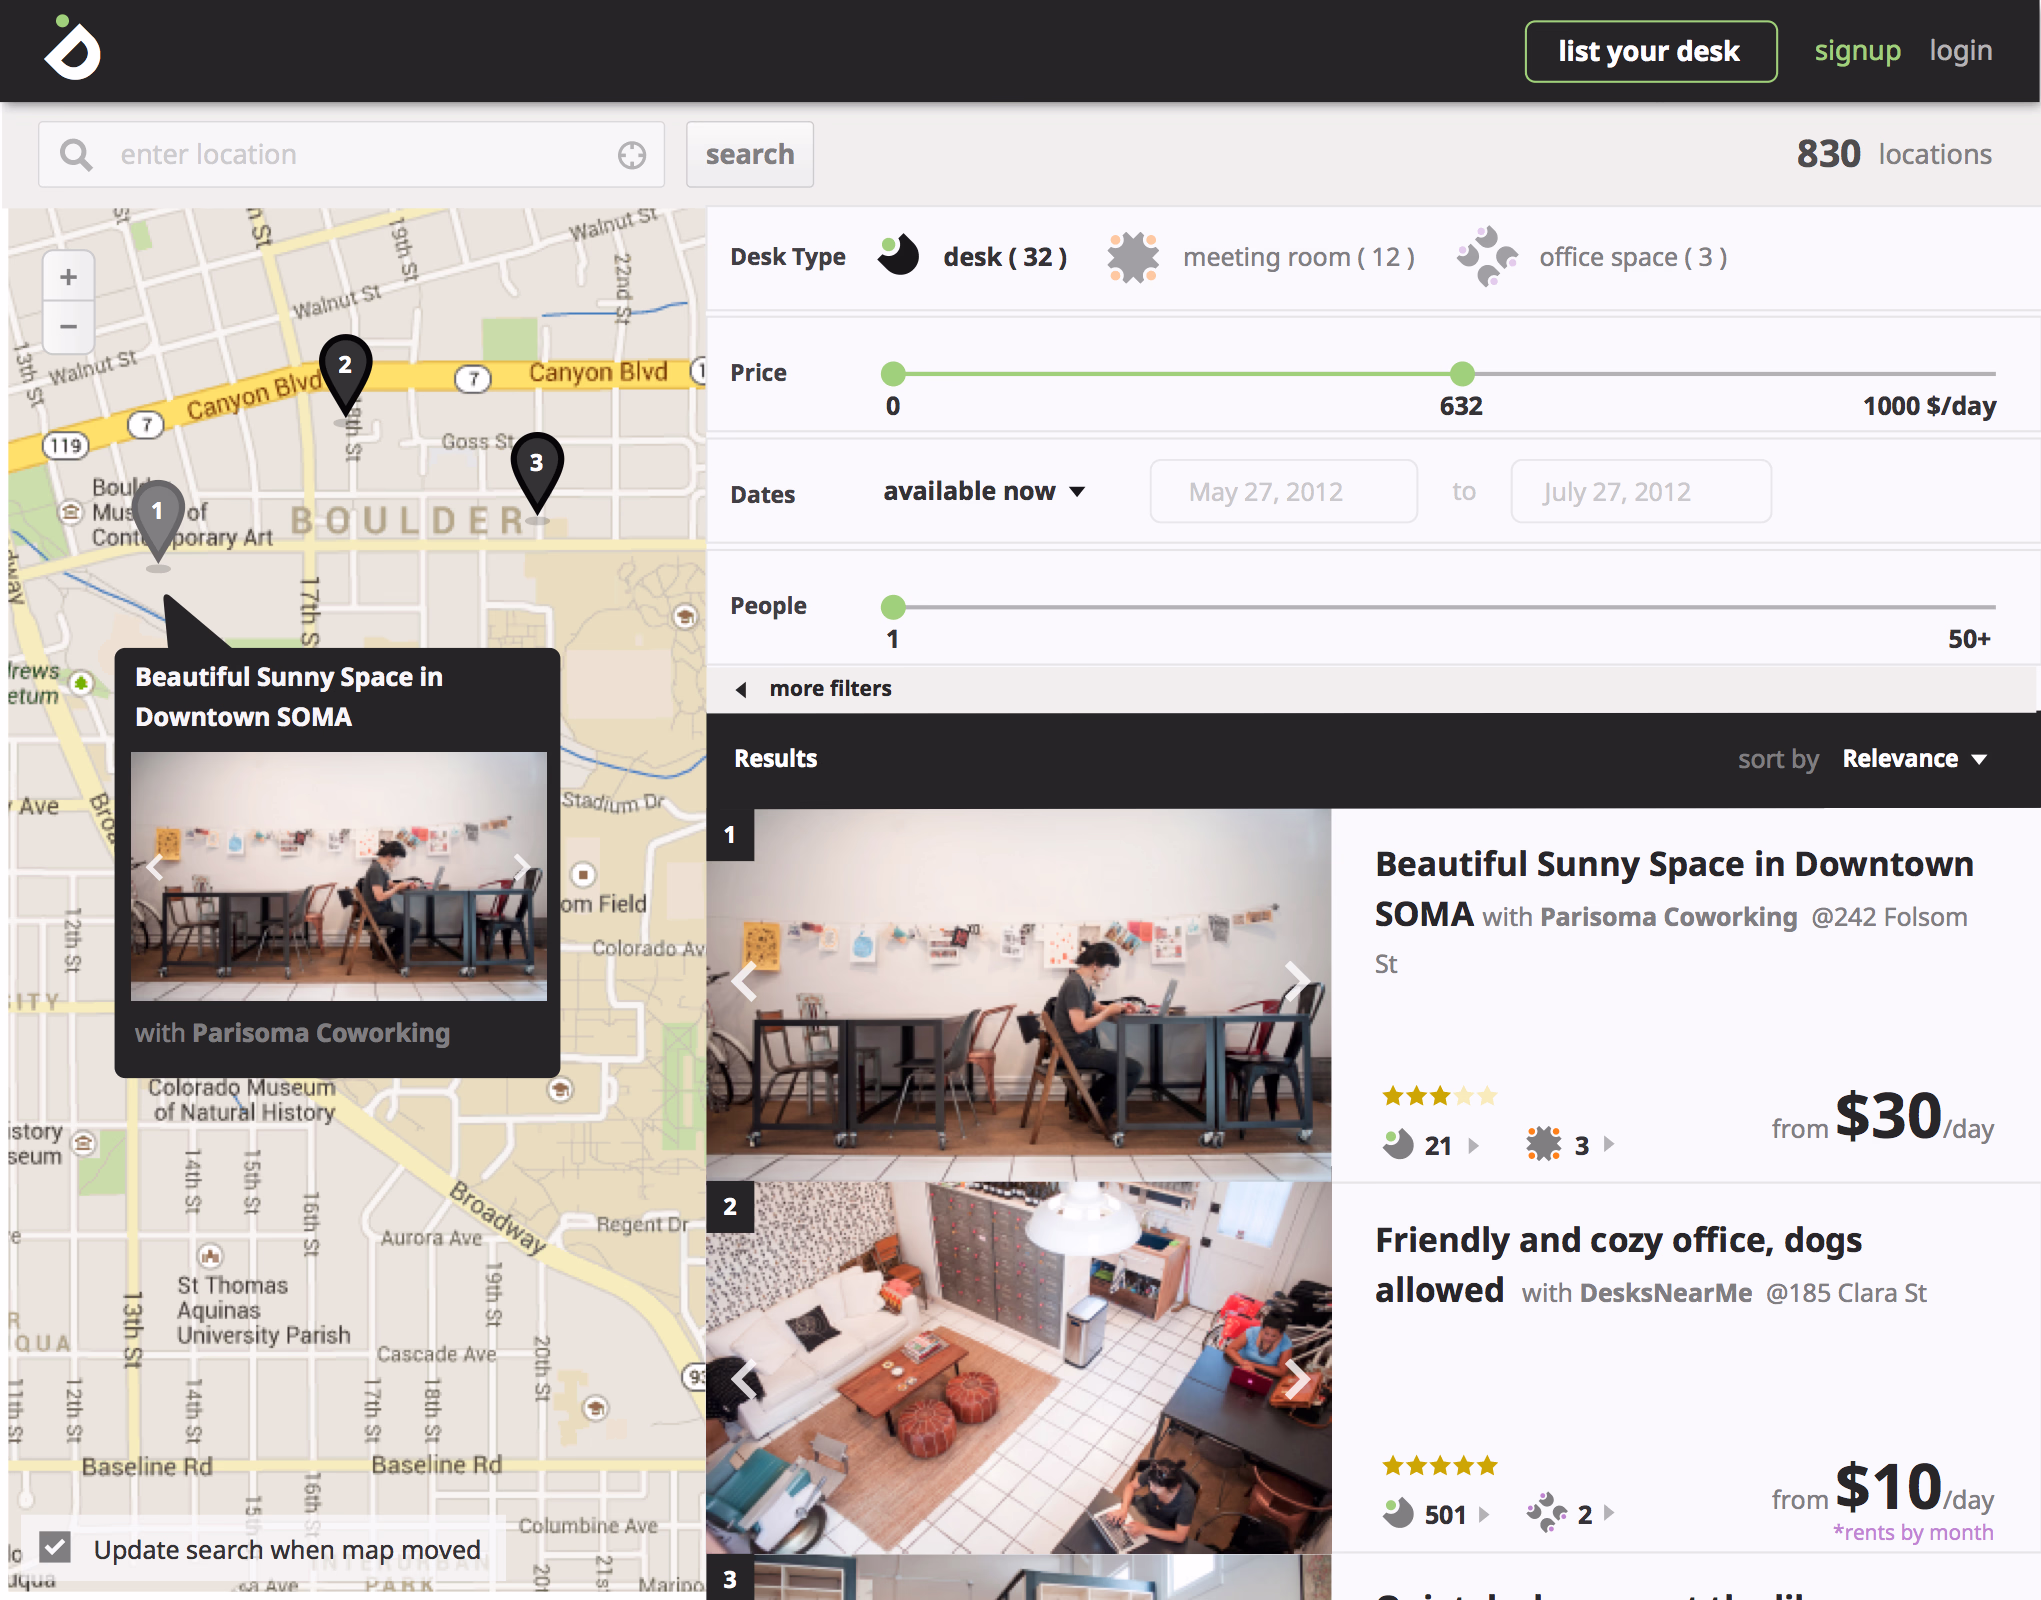
Task: Expand arrow next to 2 office spaces
Action: pos(1608,1513)
